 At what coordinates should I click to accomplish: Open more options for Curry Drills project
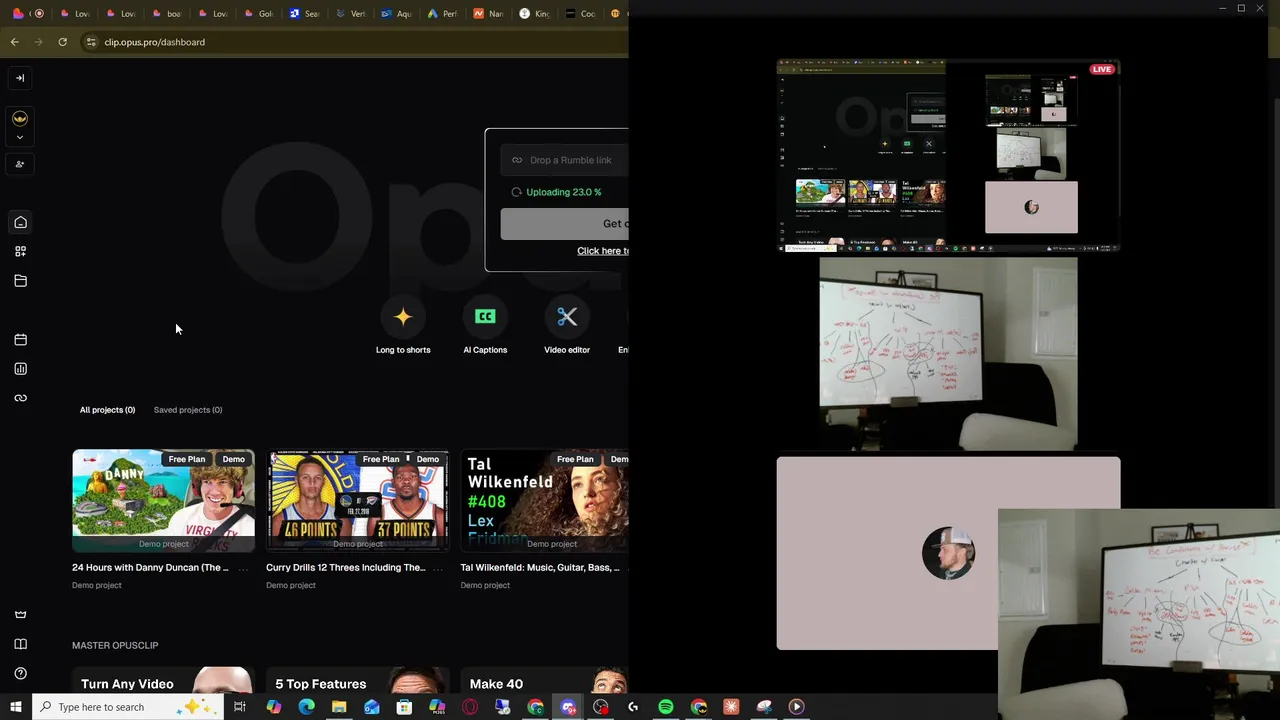437,568
